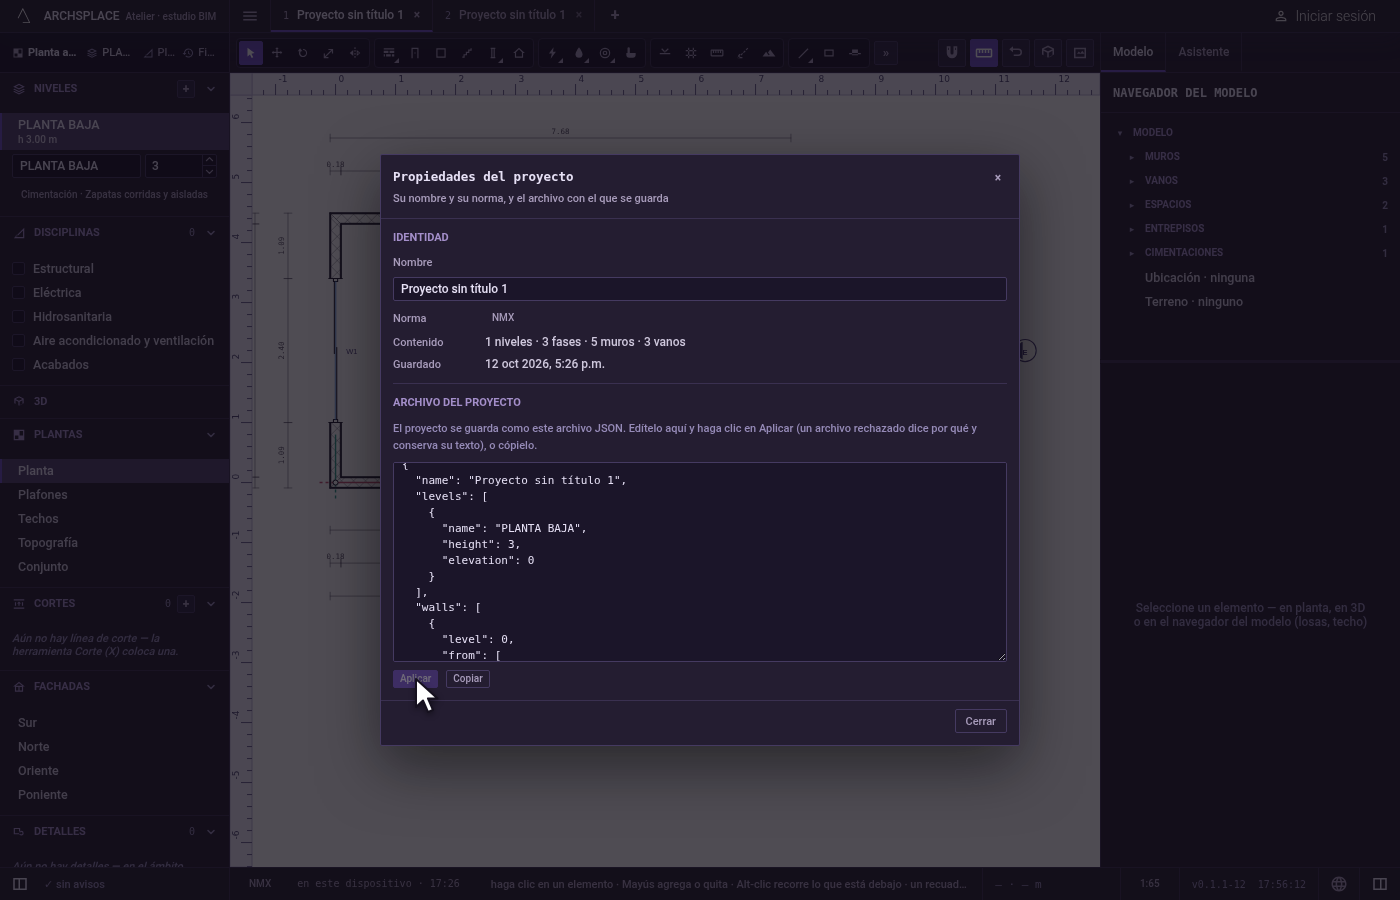
Task: Select the arrow selection tool
Action: (251, 53)
